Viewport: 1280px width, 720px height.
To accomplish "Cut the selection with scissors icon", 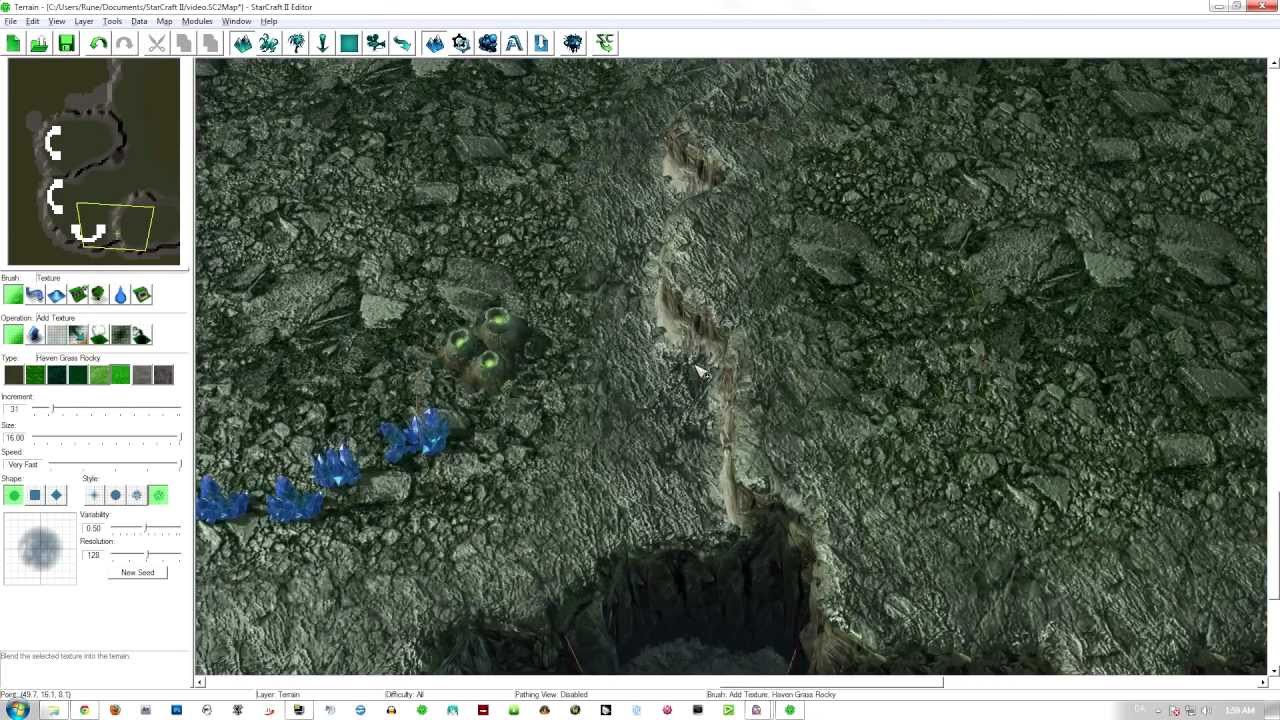I will [157, 43].
